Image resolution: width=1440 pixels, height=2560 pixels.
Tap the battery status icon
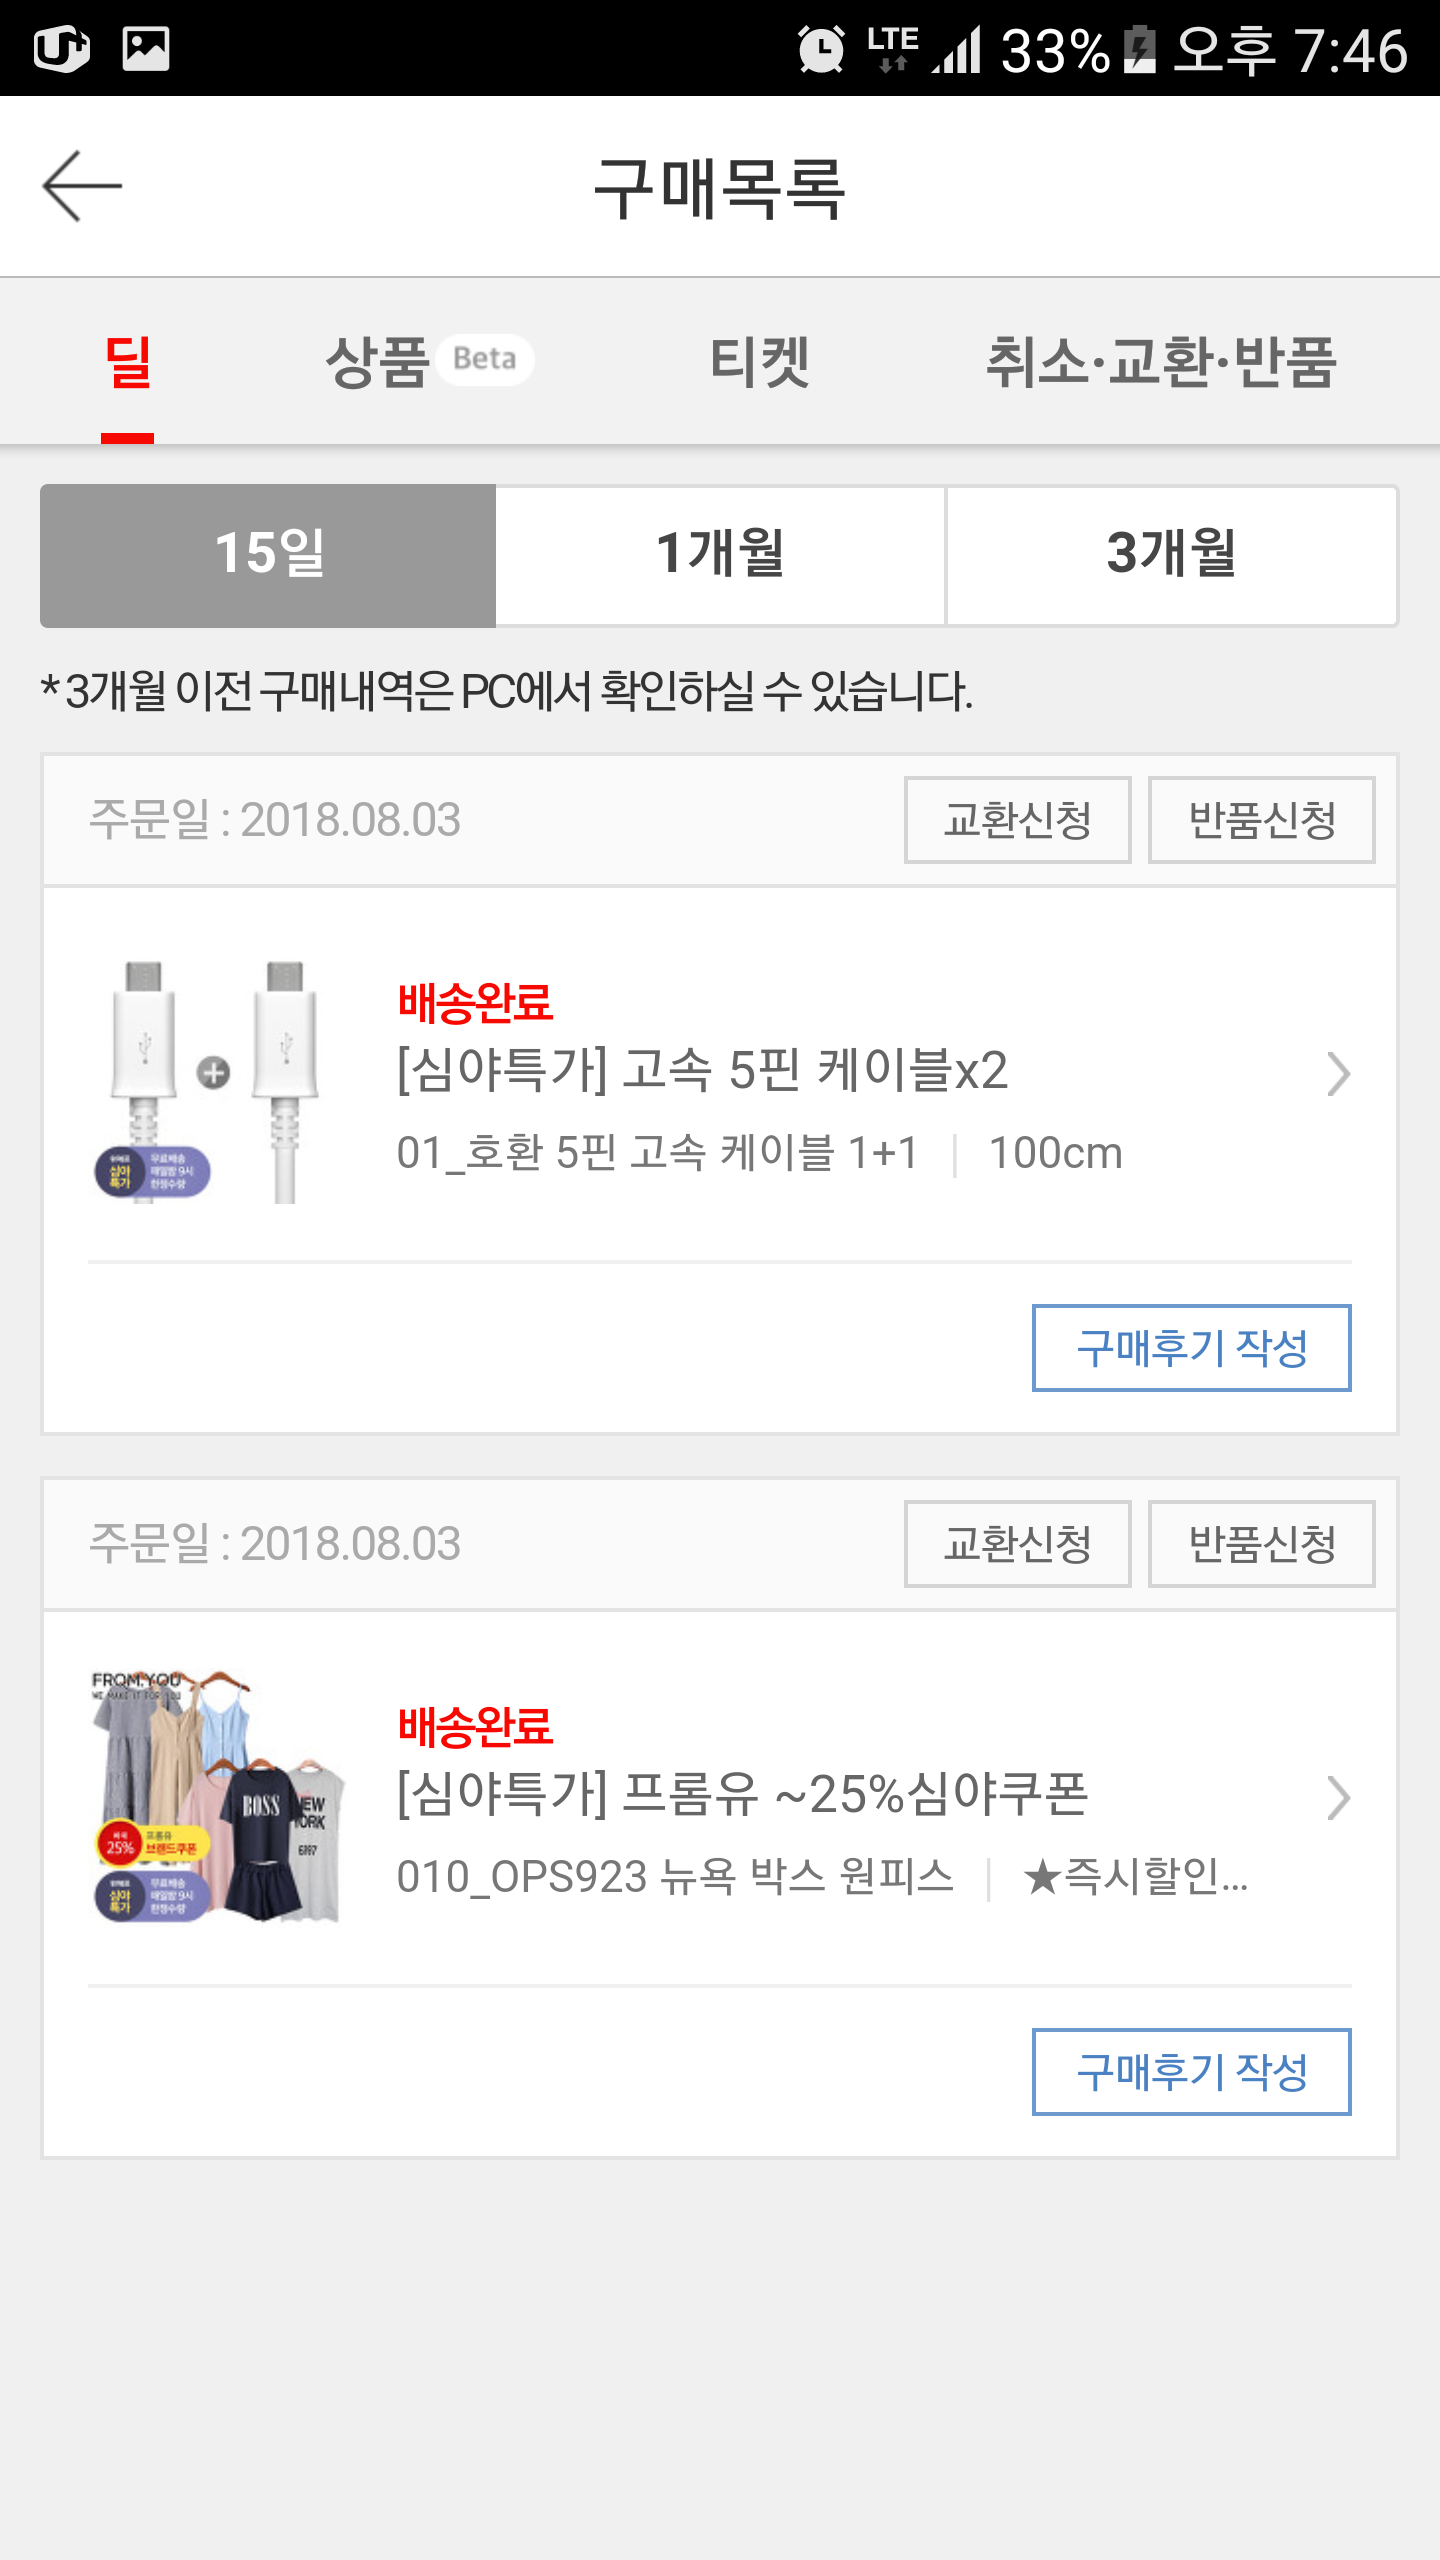[x=1139, y=50]
